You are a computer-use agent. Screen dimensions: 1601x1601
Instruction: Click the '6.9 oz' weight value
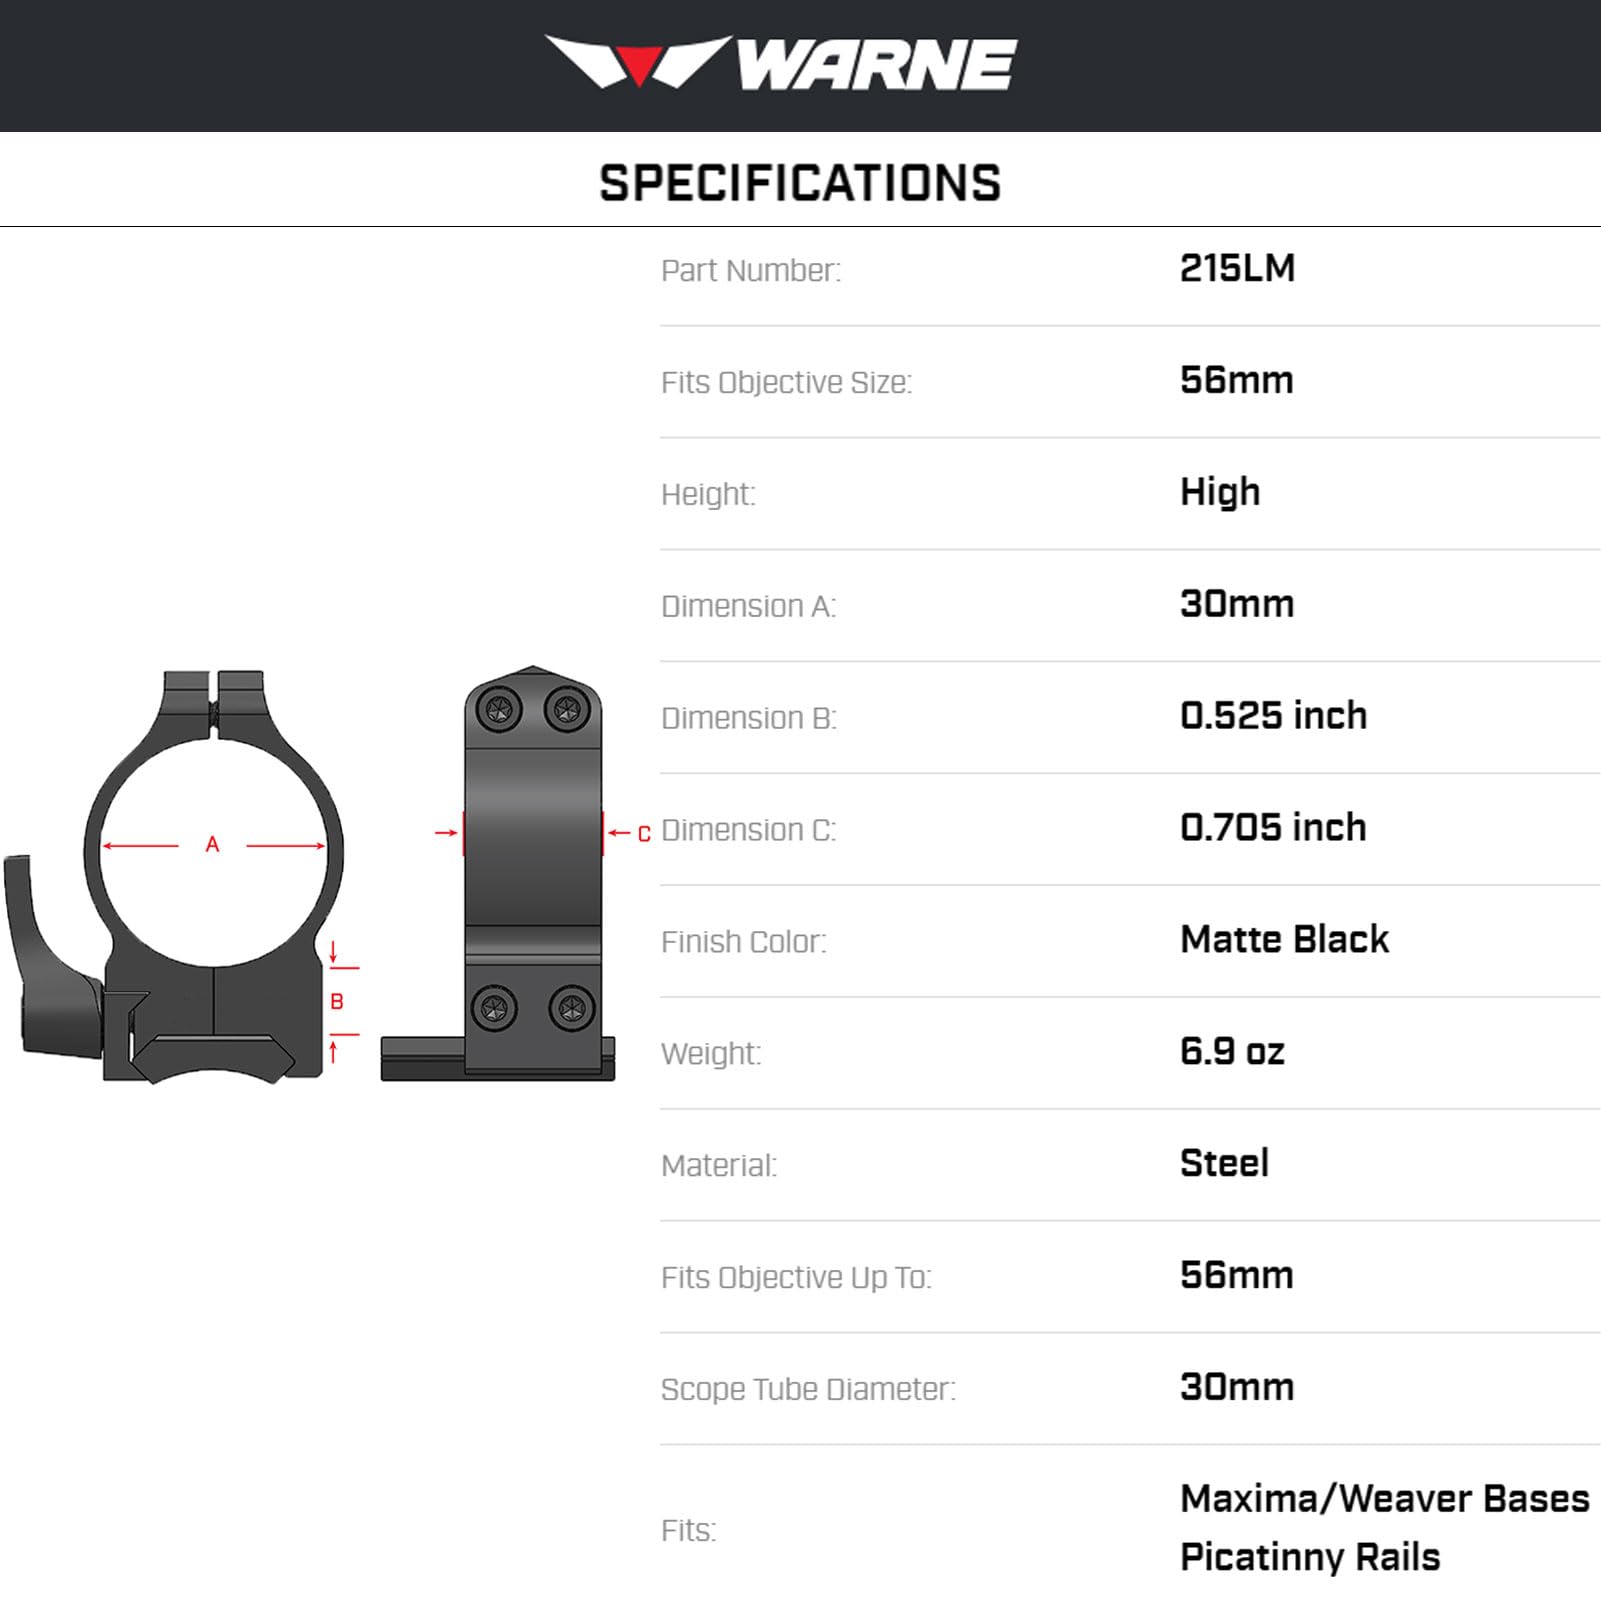[1232, 1052]
